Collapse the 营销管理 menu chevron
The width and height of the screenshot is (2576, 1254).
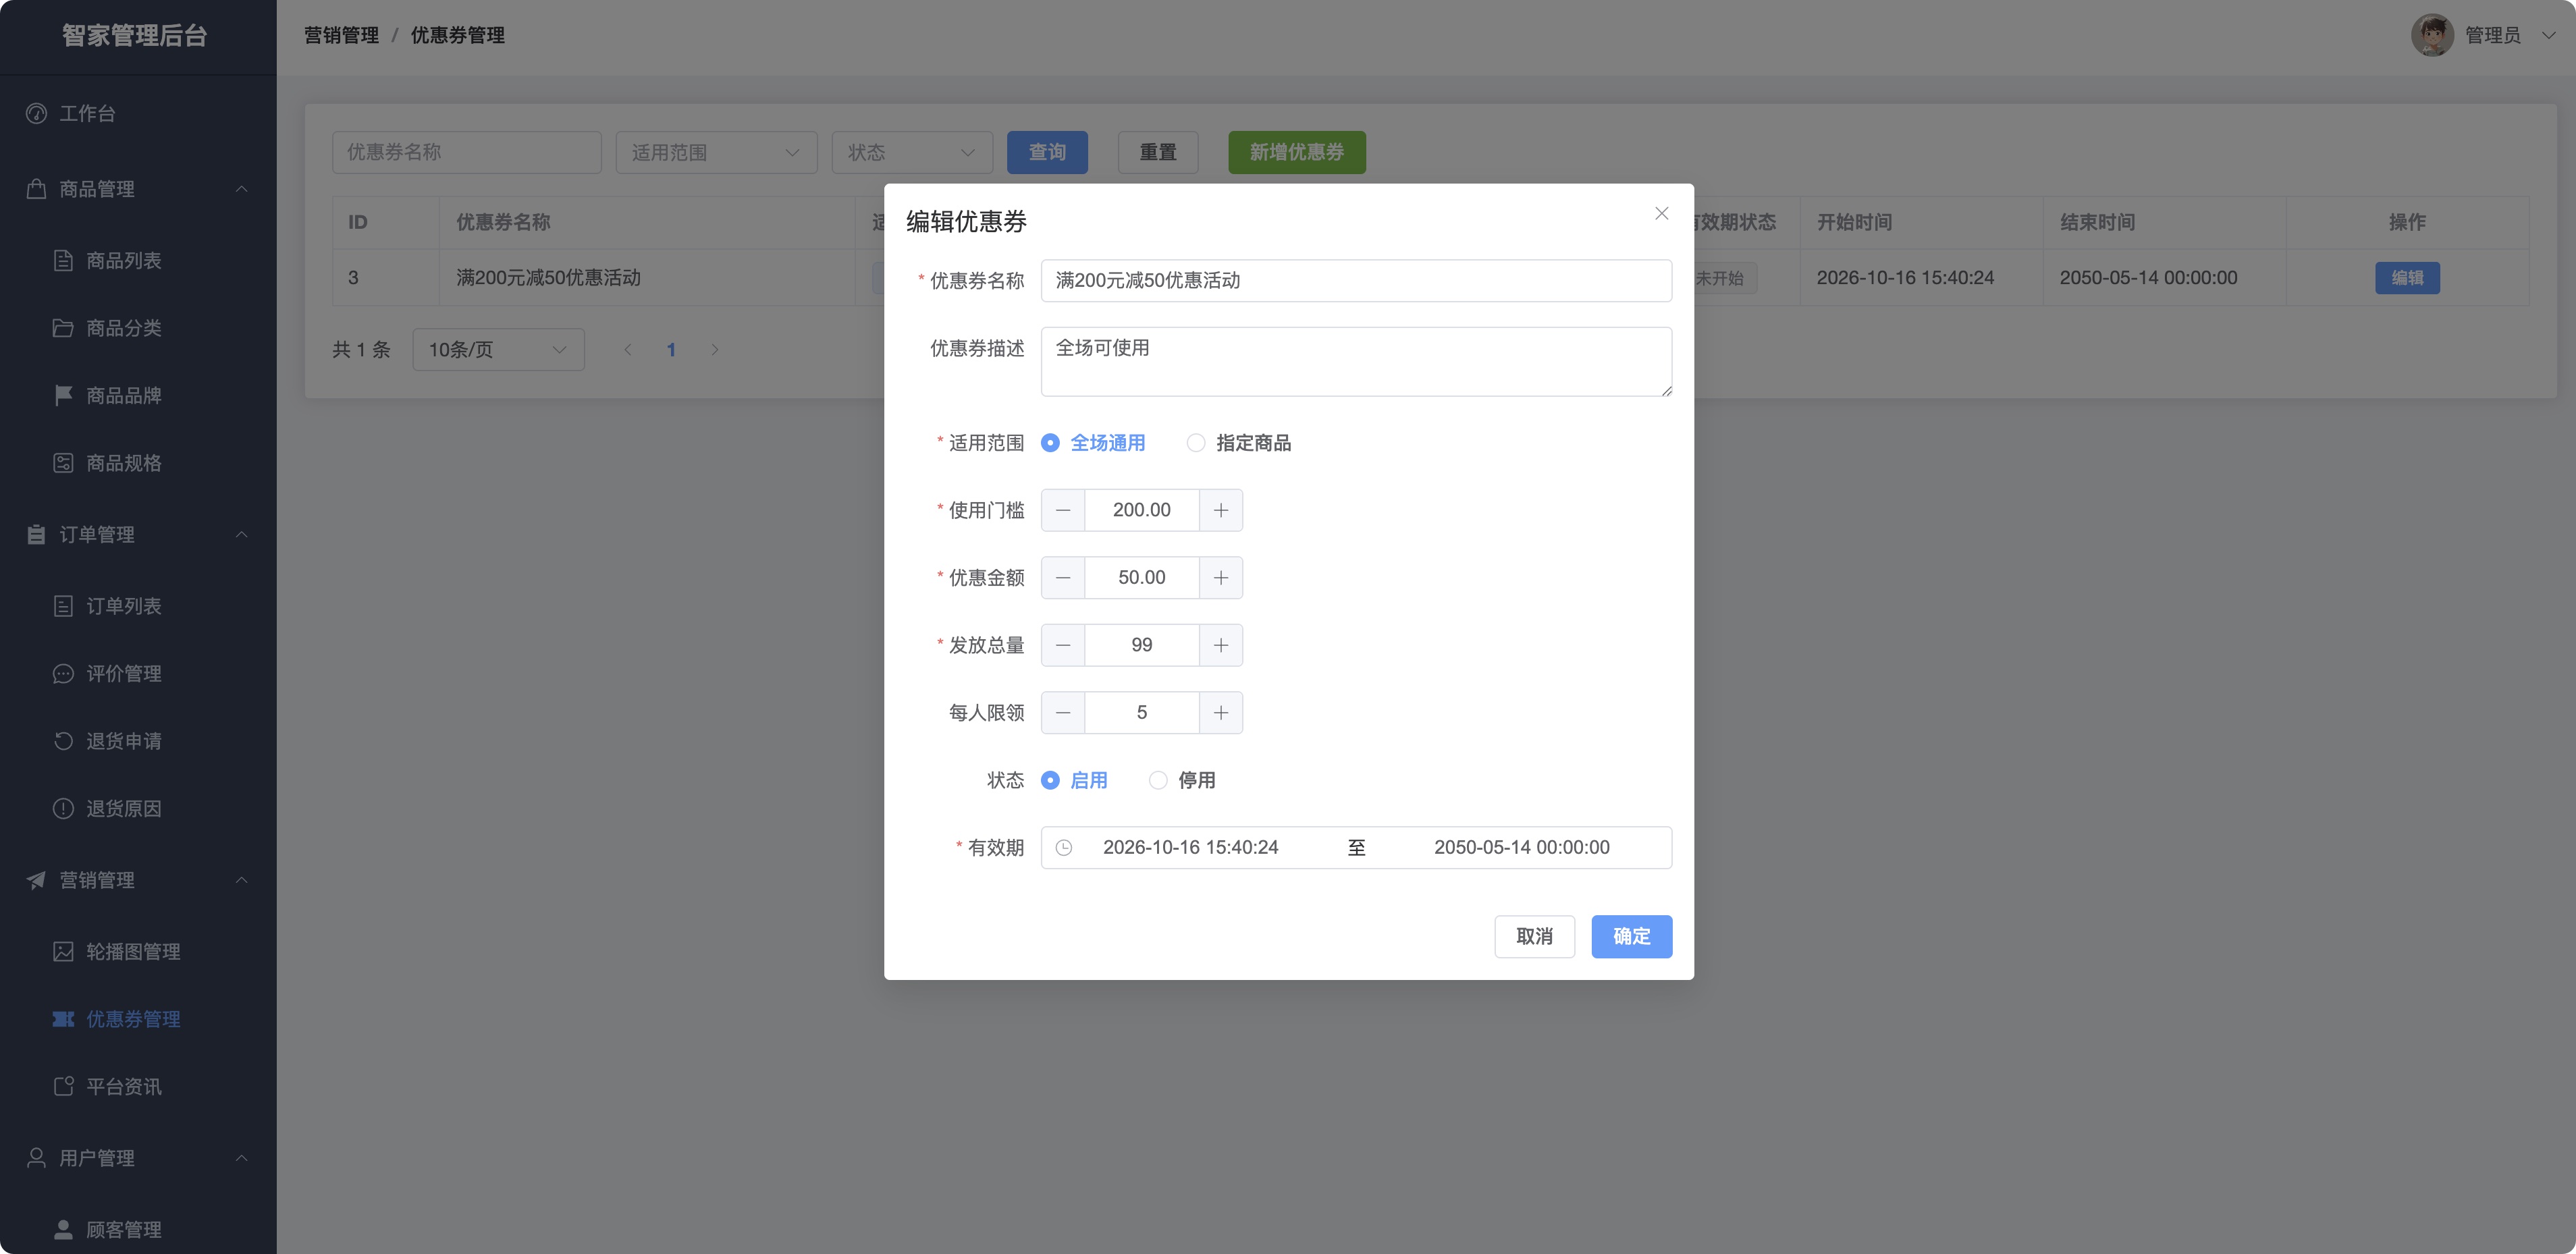coord(241,880)
